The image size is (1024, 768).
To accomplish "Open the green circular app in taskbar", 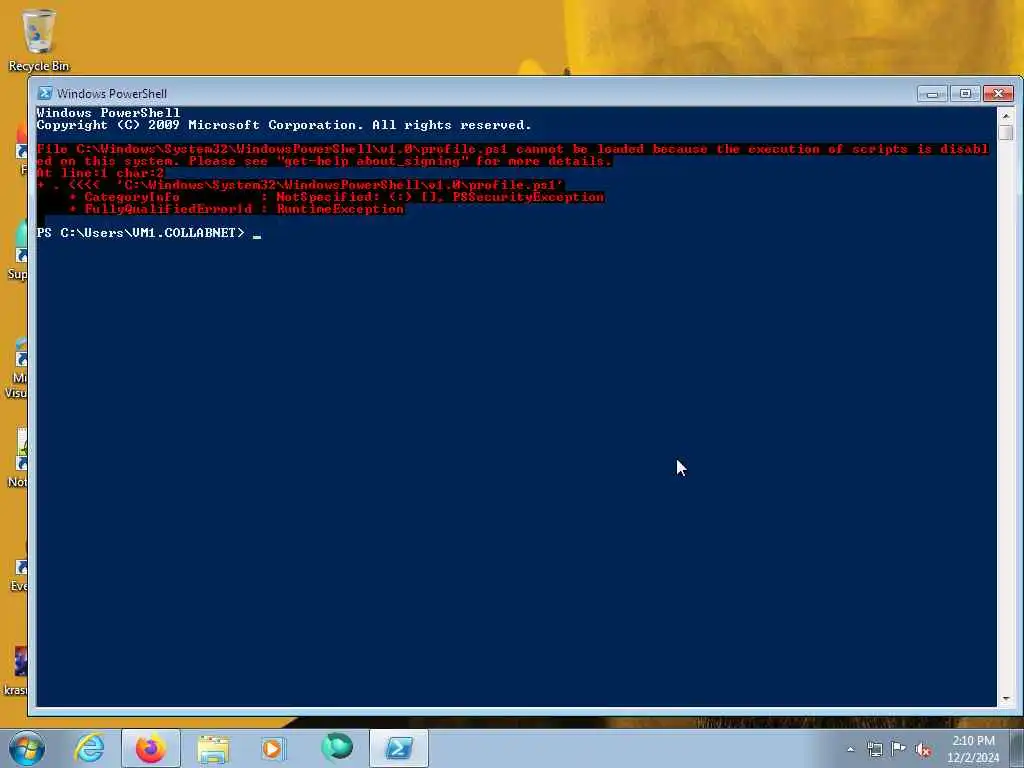I will (x=337, y=748).
